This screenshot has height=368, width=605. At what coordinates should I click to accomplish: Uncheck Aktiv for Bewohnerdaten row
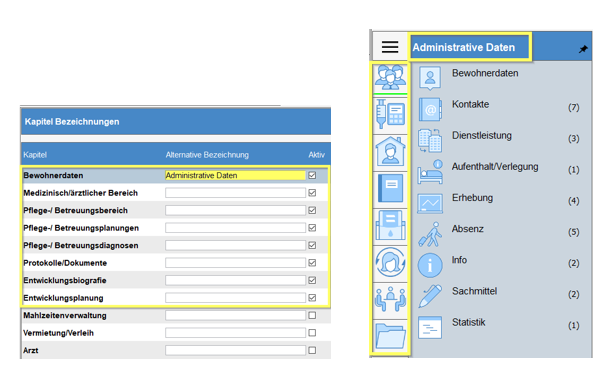click(x=312, y=175)
